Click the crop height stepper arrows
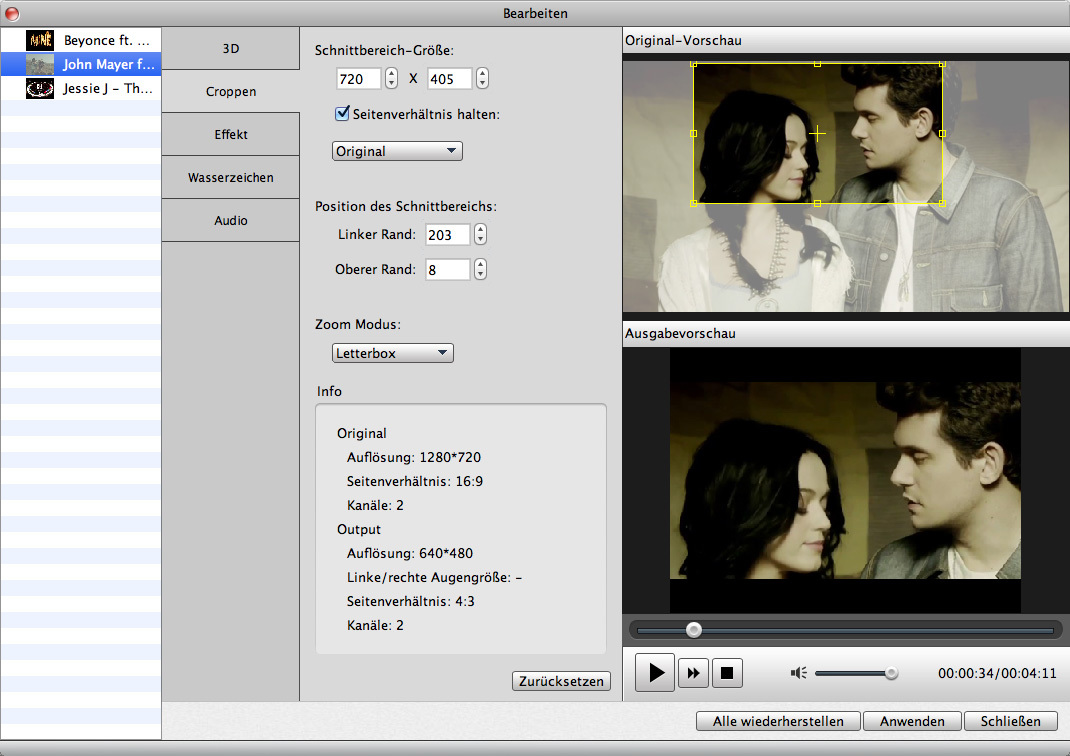Viewport: 1070px width, 756px height. click(x=482, y=78)
